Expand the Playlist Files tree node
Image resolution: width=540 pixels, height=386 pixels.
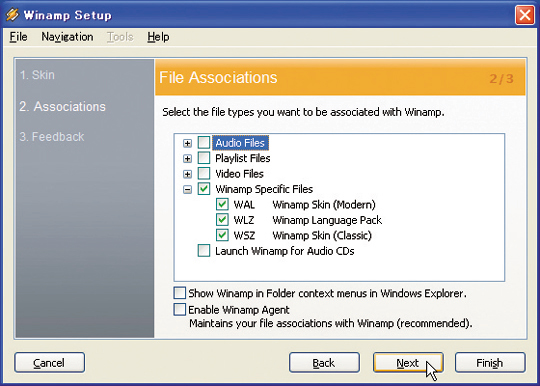187,159
